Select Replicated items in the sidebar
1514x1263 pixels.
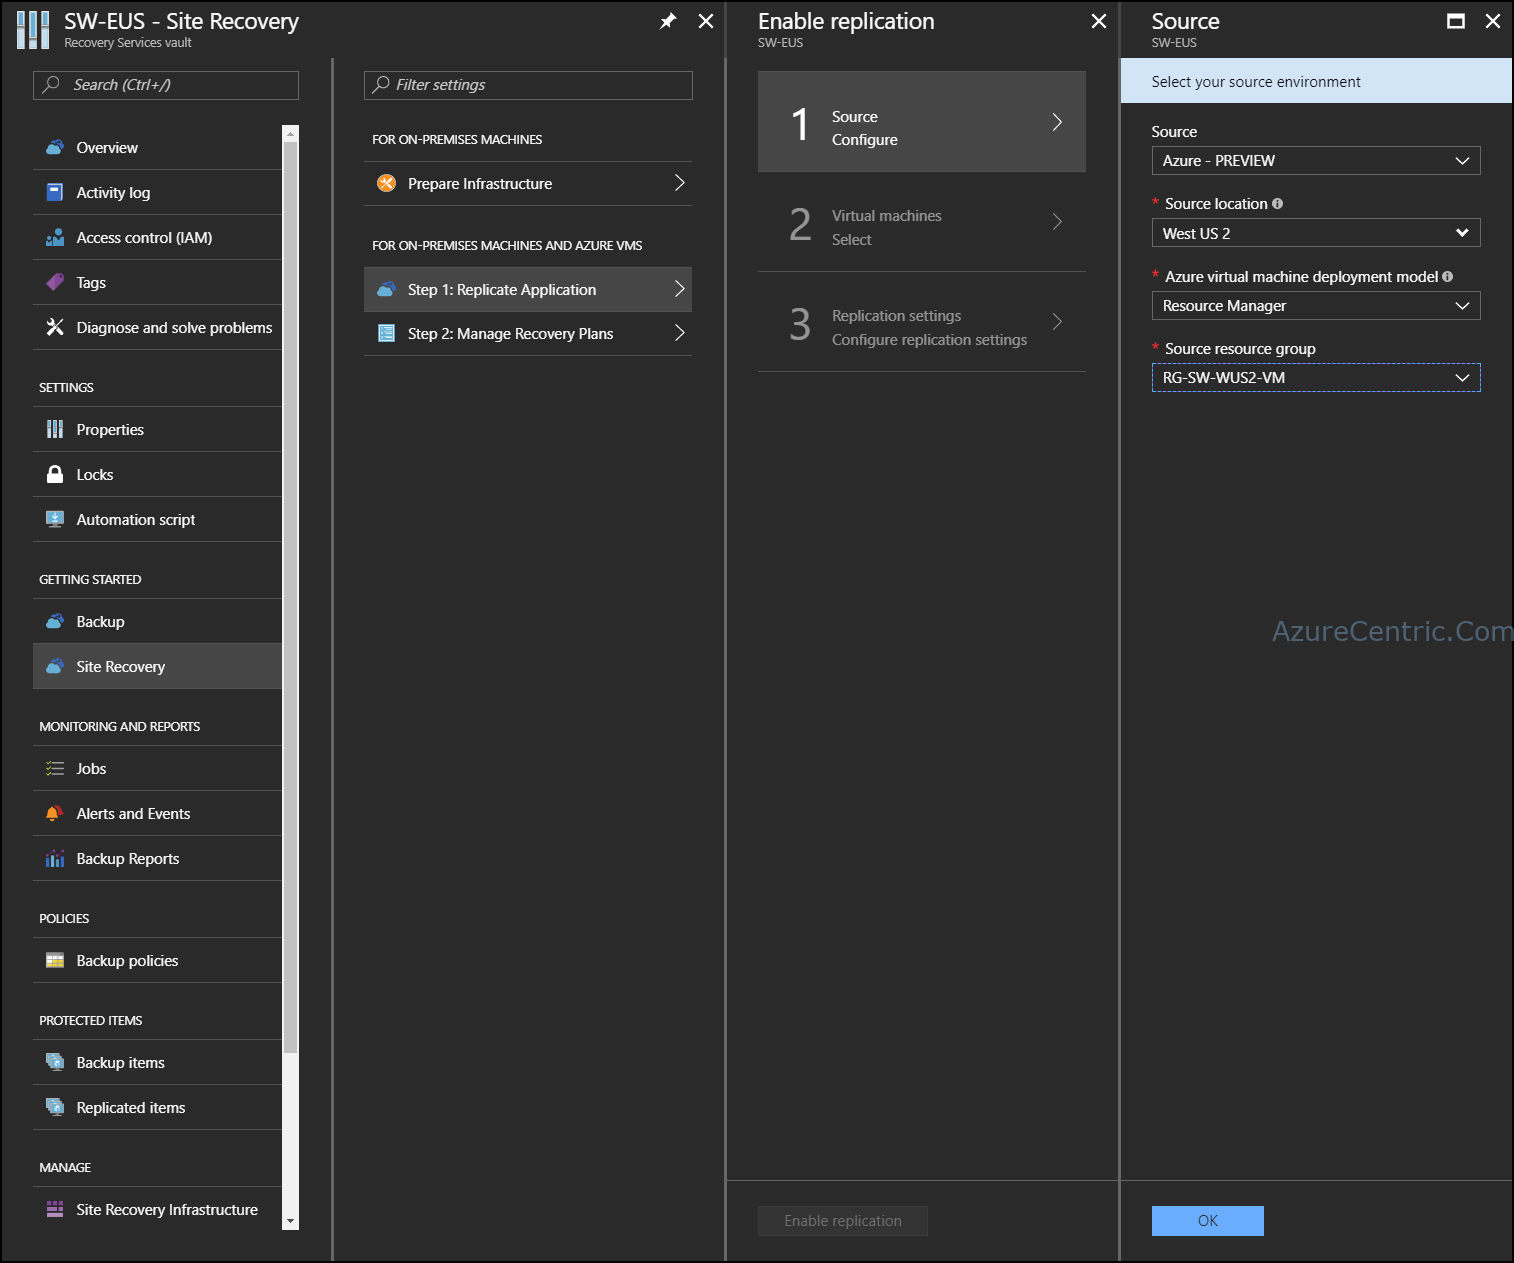pos(158,1107)
